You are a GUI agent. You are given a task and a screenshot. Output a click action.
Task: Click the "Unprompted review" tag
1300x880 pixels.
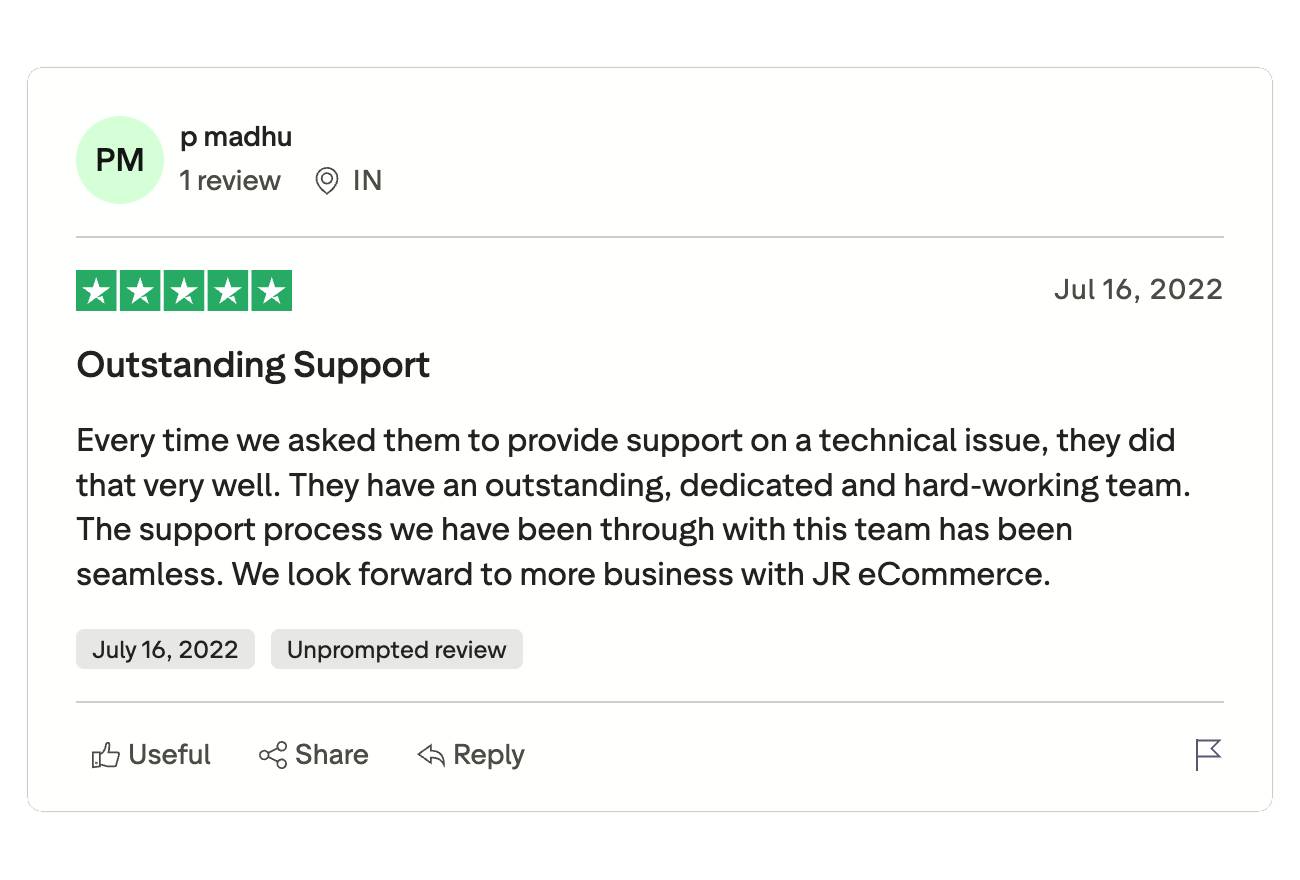pos(396,650)
